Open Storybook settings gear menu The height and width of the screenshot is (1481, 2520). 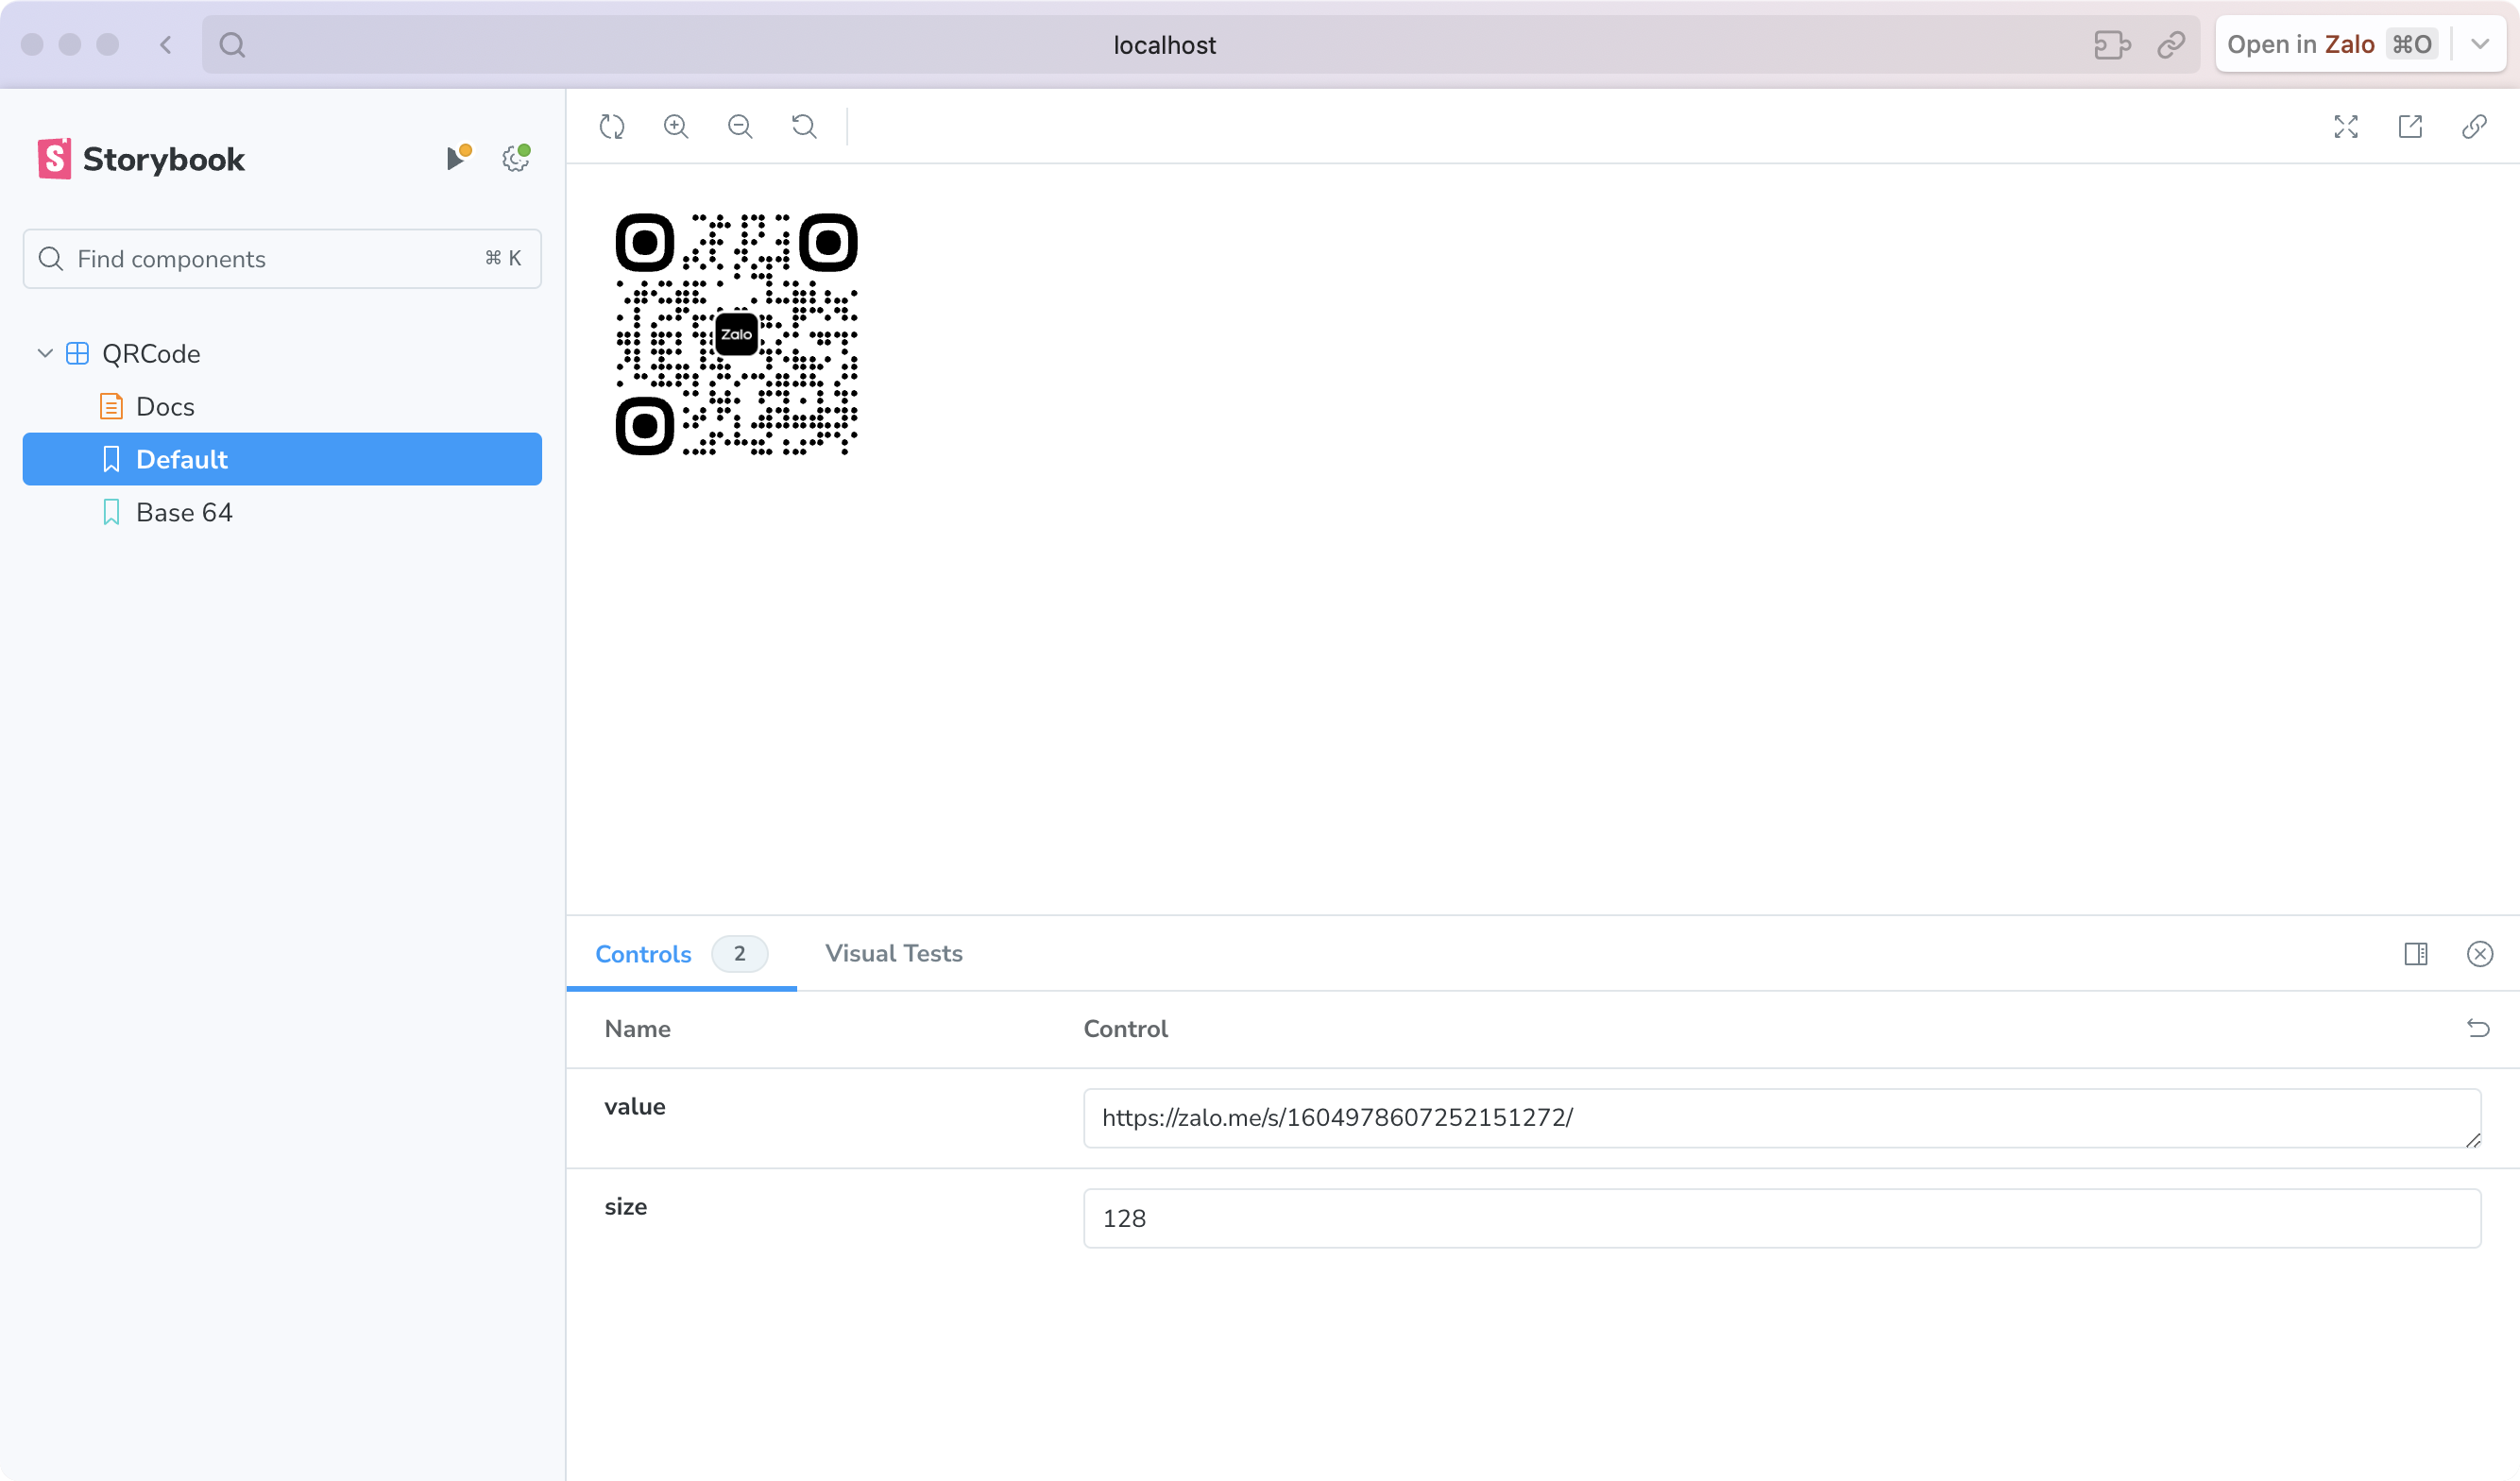515,159
